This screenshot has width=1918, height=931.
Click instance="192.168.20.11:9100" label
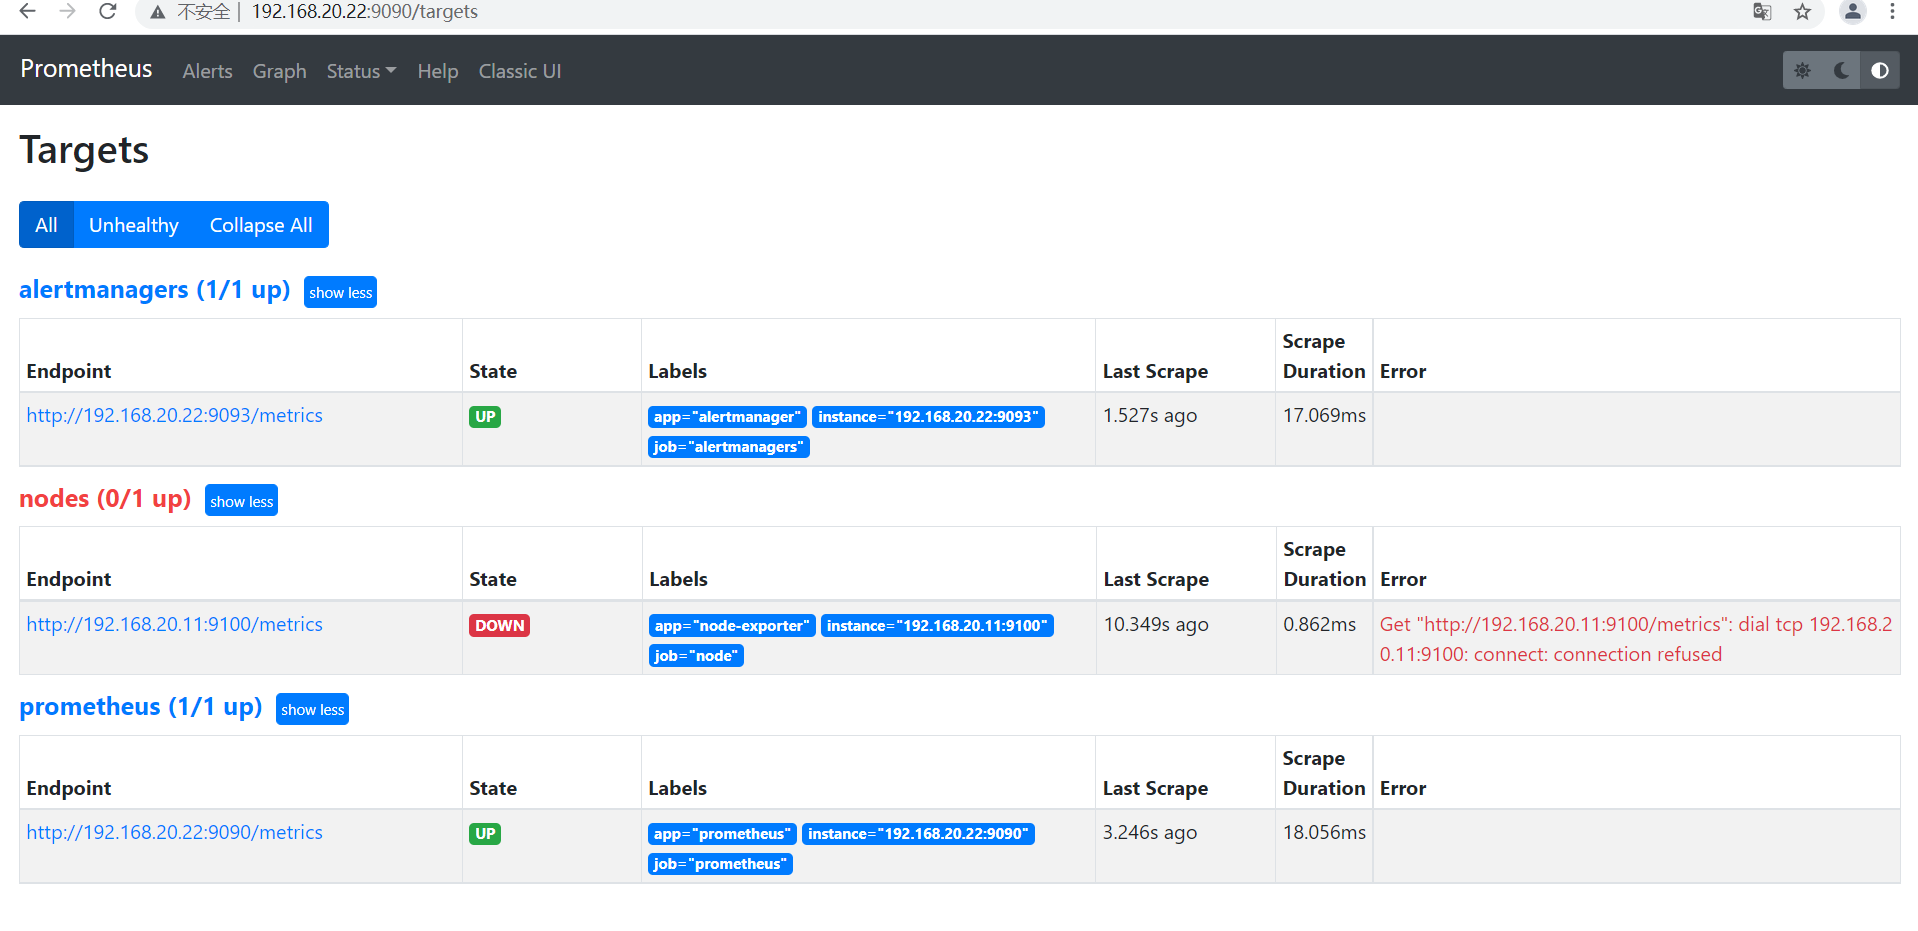pos(937,626)
